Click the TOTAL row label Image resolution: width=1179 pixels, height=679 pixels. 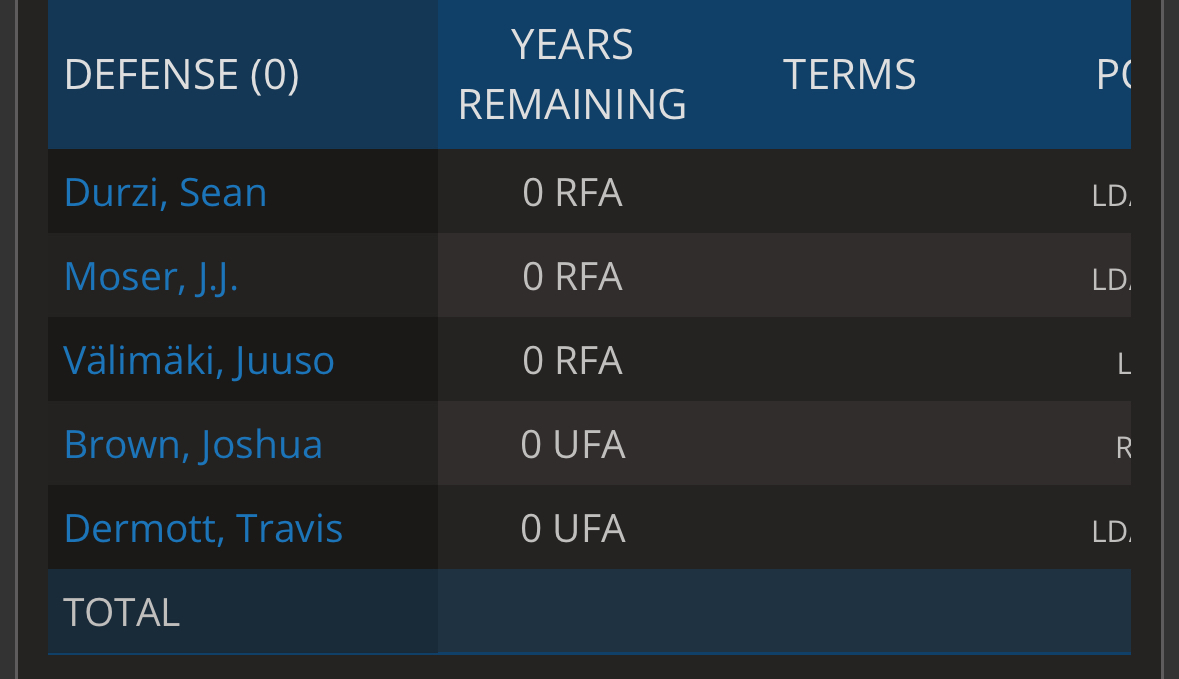pos(122,612)
